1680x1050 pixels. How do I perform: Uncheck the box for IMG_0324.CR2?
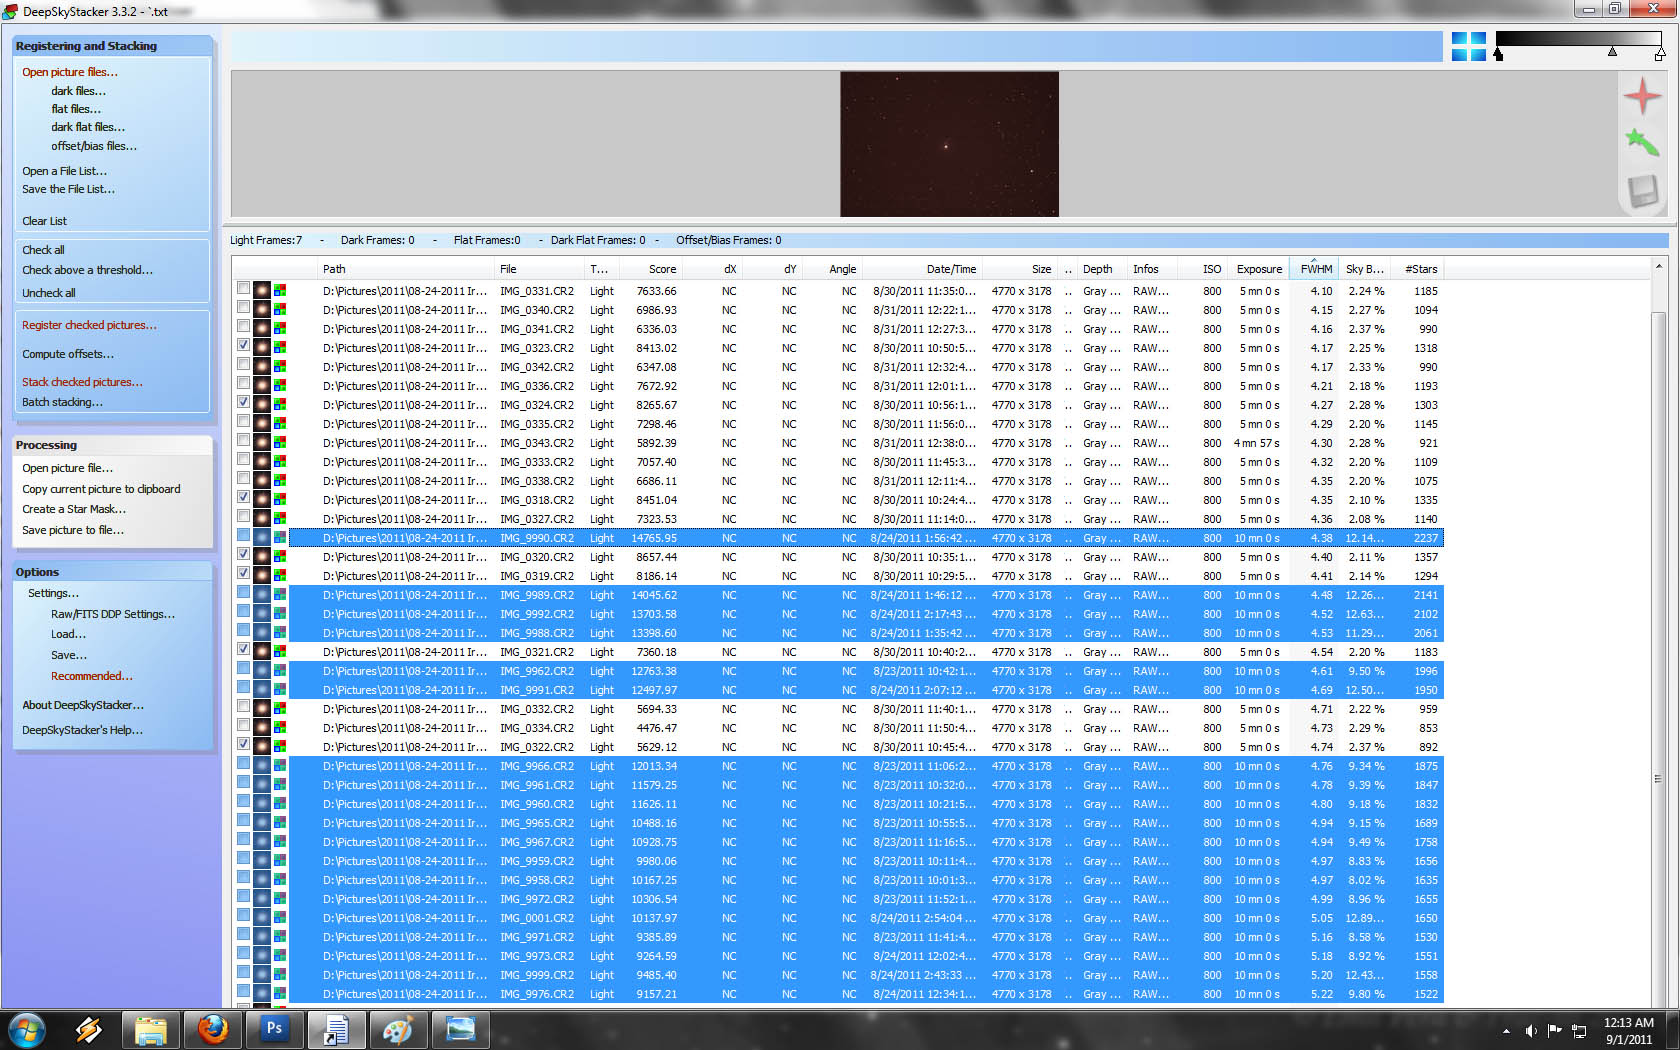point(243,402)
